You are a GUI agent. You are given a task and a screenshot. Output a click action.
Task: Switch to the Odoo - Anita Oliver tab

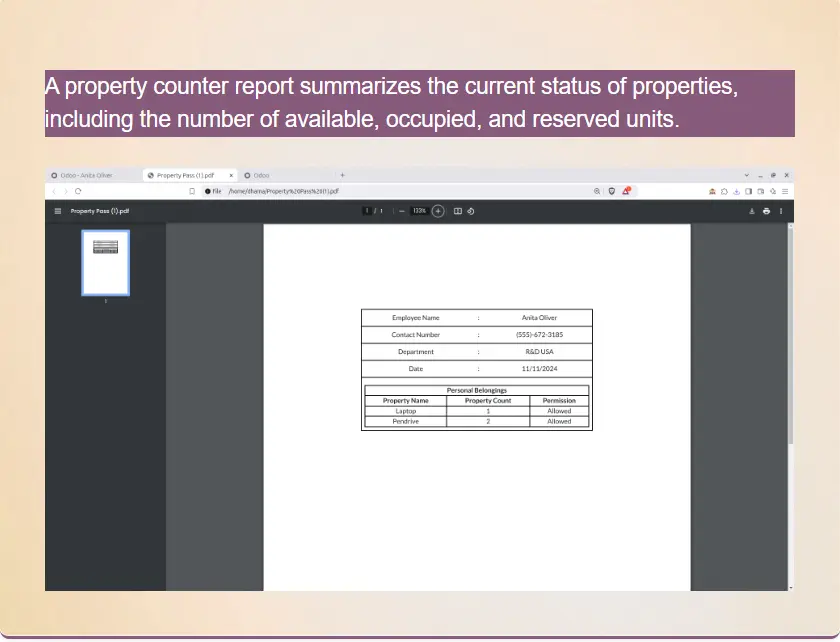click(87, 175)
